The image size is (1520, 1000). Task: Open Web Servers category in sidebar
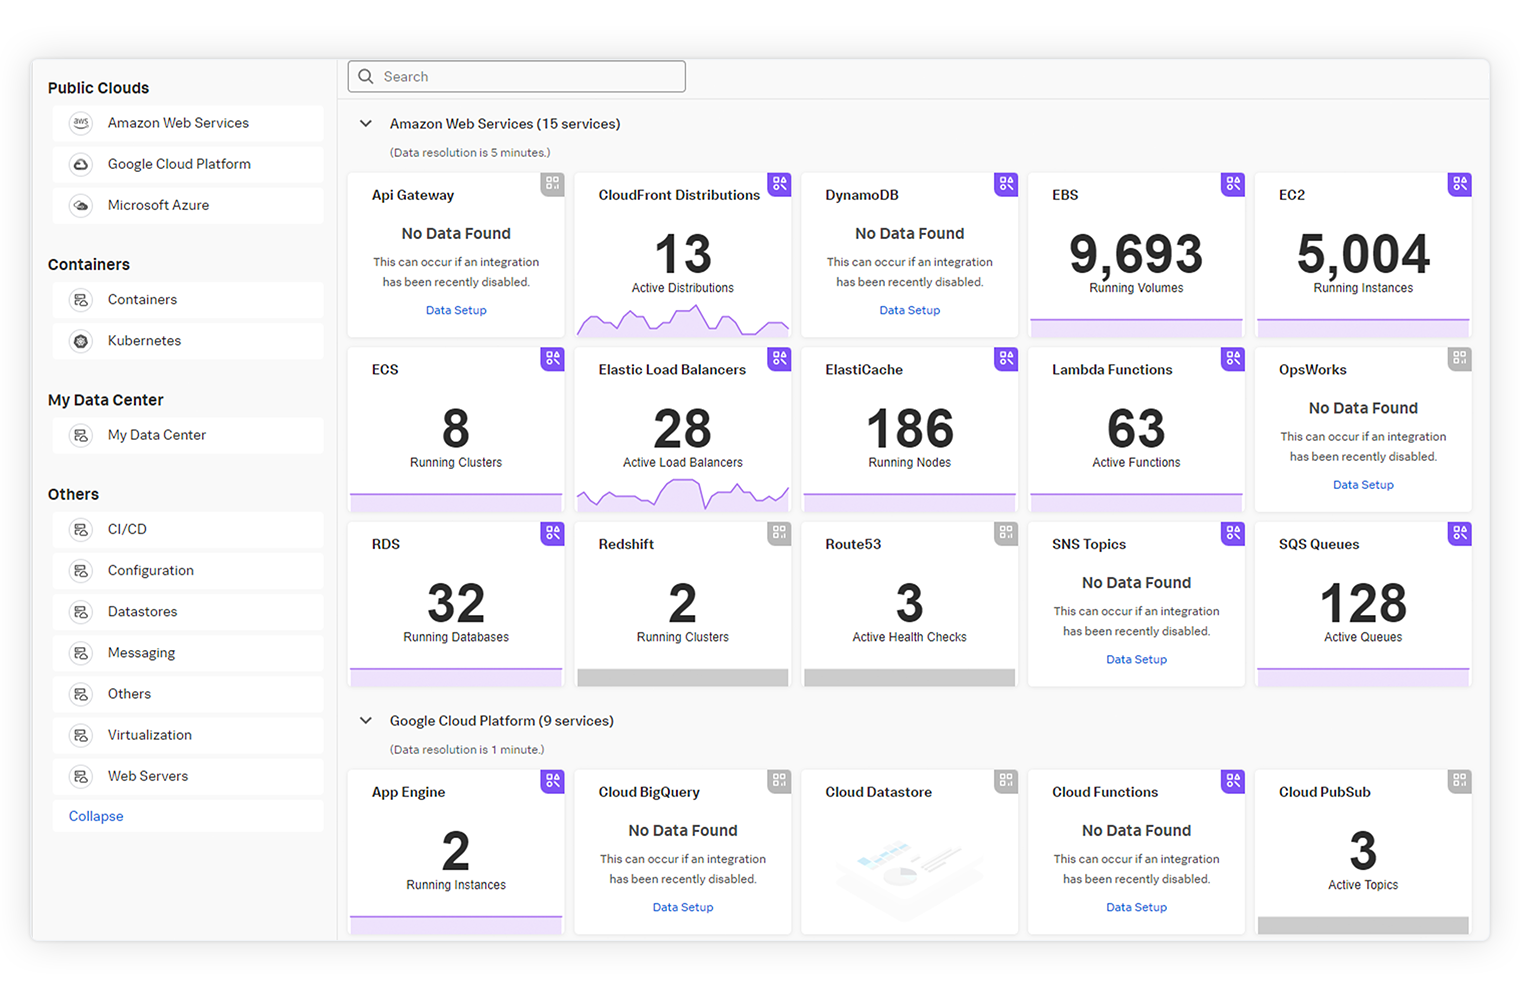[188, 776]
